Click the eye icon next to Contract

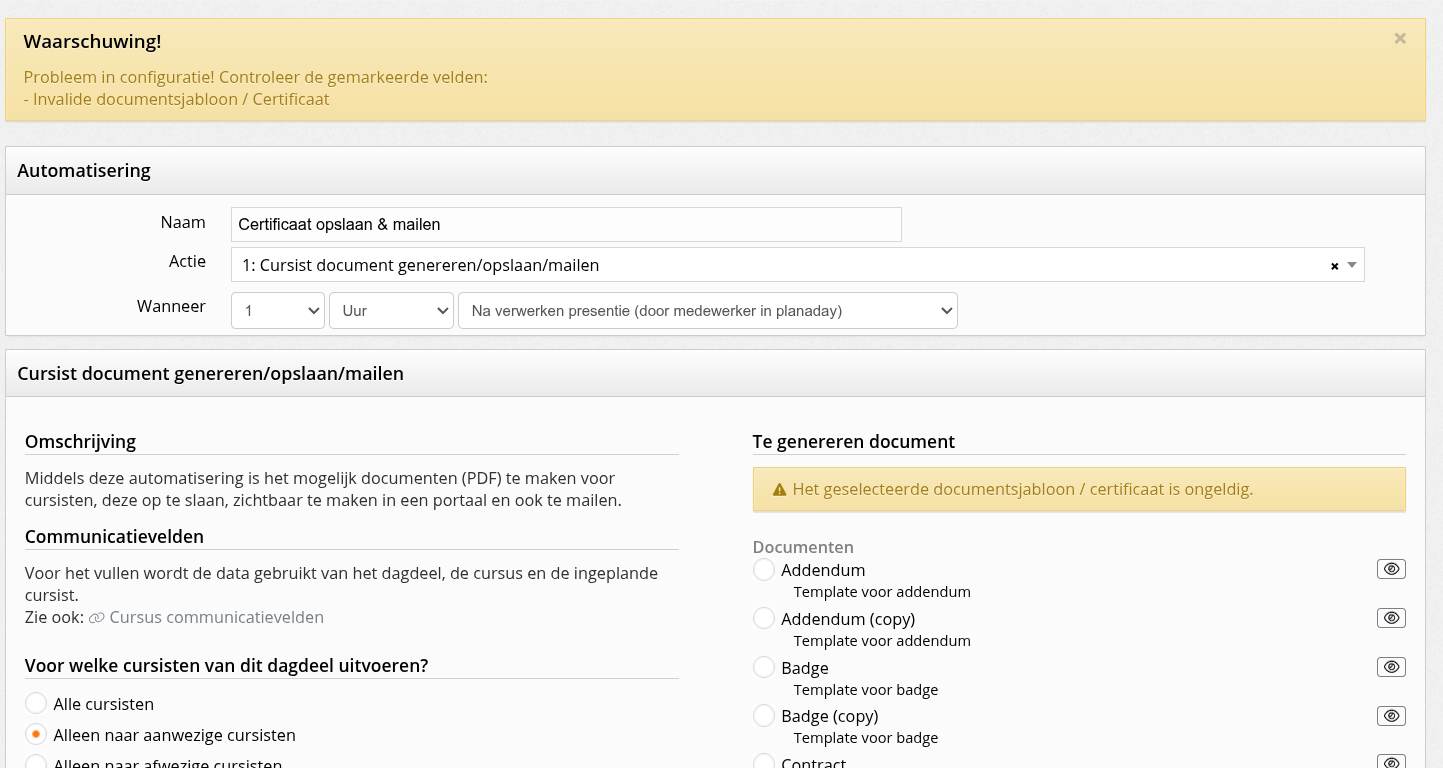(x=1391, y=762)
